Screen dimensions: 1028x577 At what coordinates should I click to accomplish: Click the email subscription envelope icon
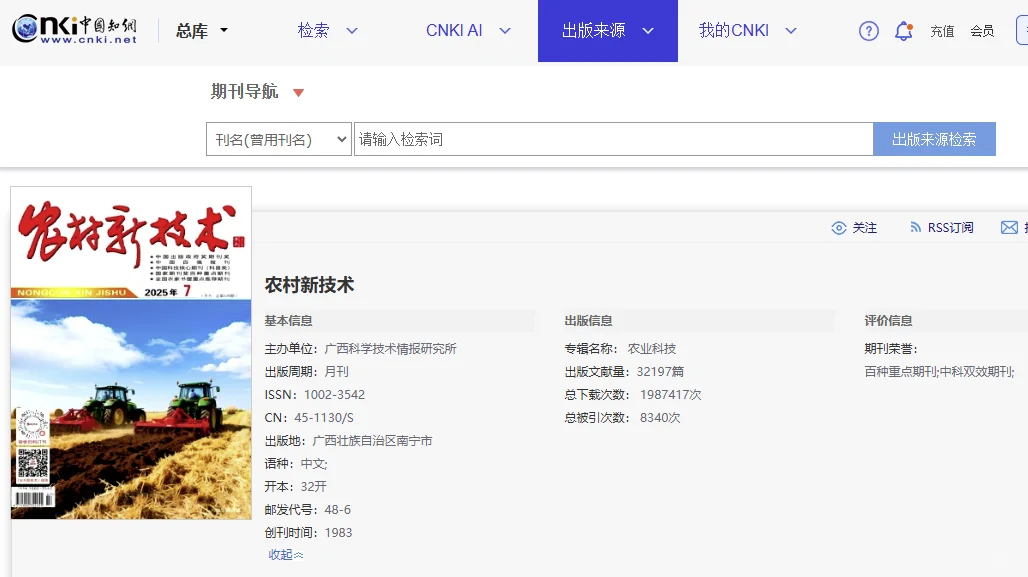[1009, 227]
